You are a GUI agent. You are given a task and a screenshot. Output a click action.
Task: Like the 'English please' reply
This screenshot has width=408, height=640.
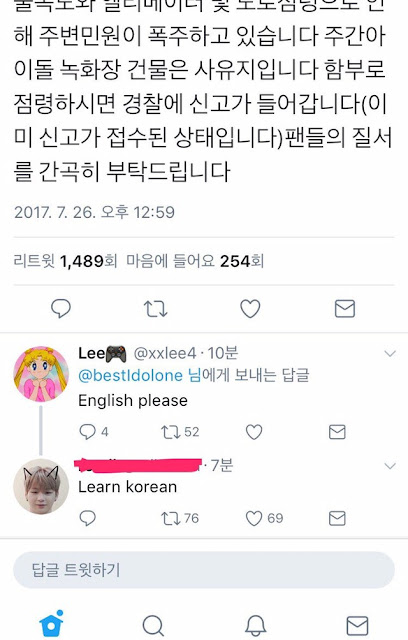[x=254, y=432]
